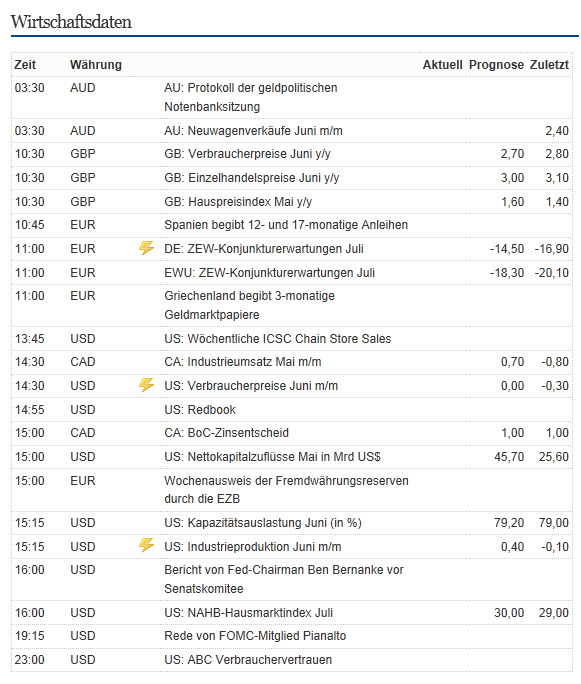Image resolution: width=581 pixels, height=684 pixels.
Task: Click the lightning icon beside US: Industrieproduktion Juni
Action: (x=146, y=545)
